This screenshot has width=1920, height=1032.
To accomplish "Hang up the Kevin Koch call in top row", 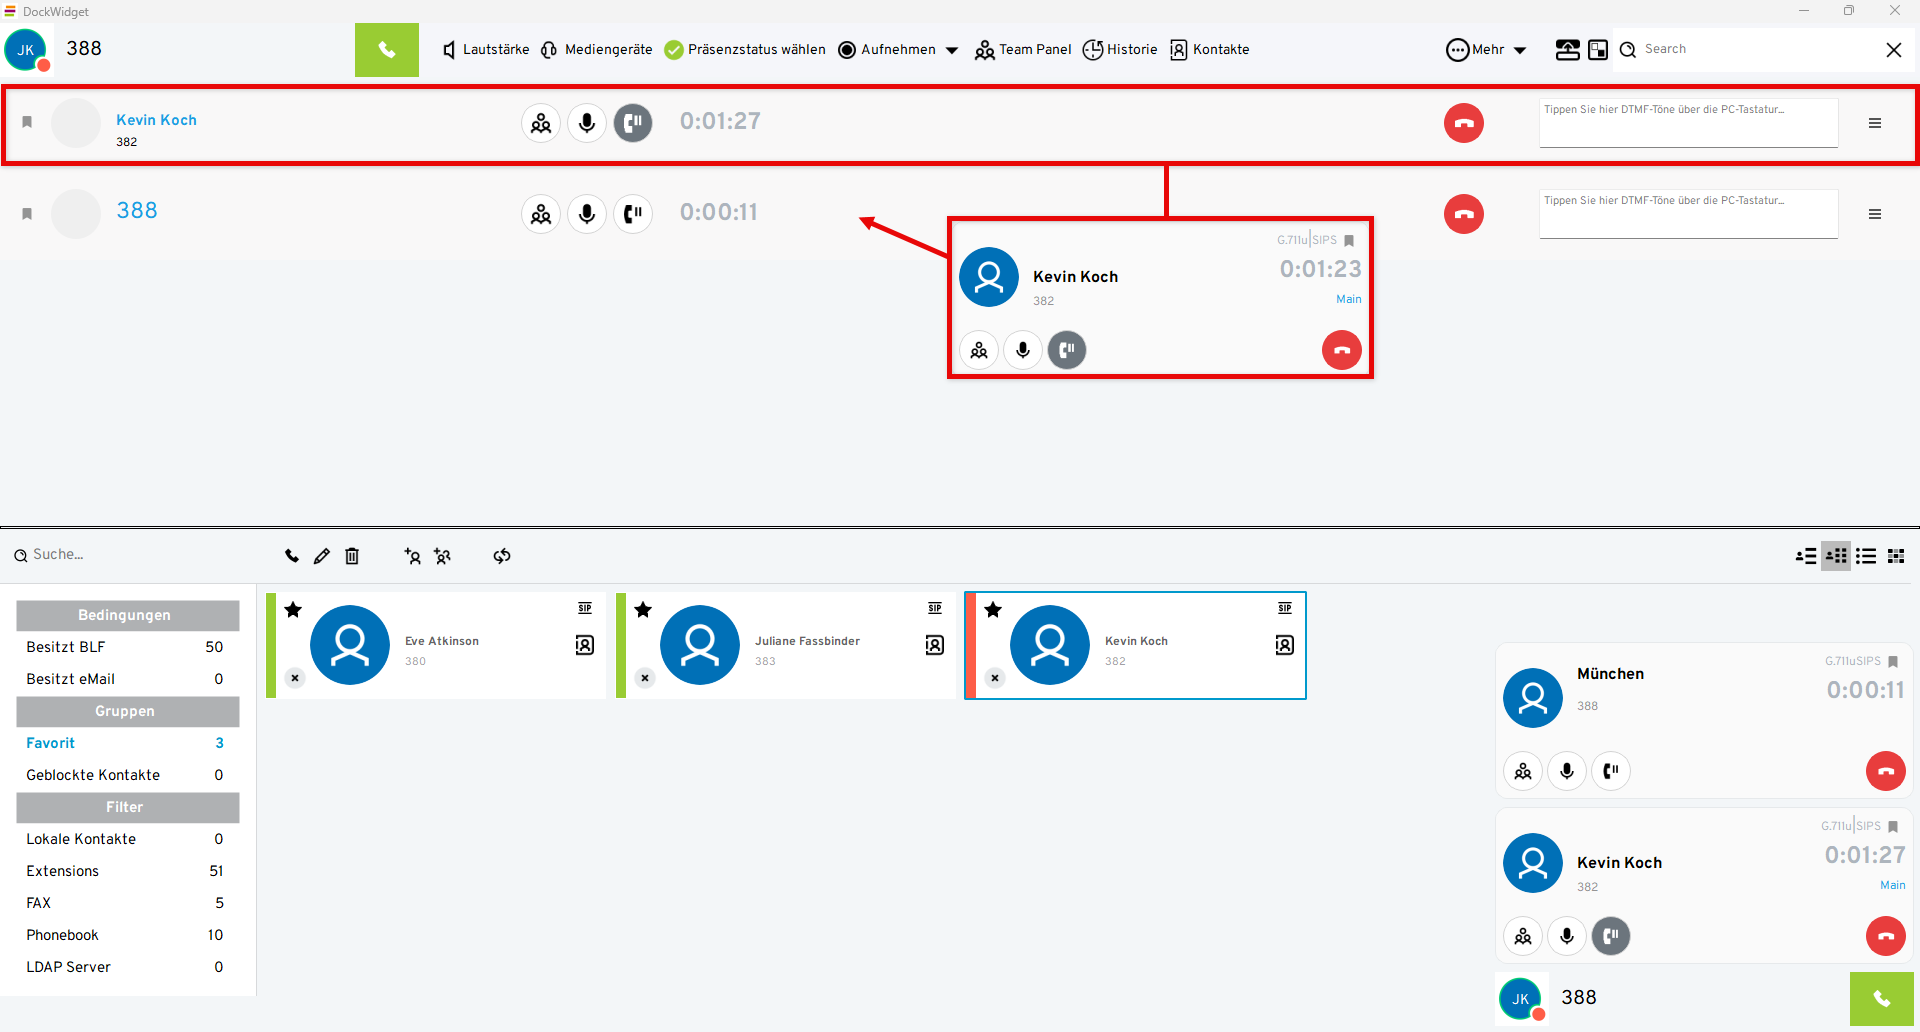I will click(x=1463, y=123).
